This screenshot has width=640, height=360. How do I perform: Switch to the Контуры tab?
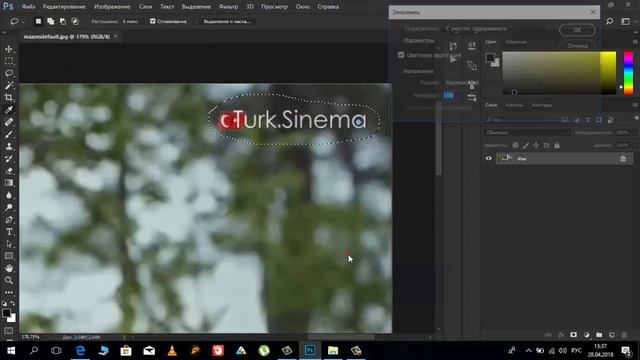[x=542, y=105]
